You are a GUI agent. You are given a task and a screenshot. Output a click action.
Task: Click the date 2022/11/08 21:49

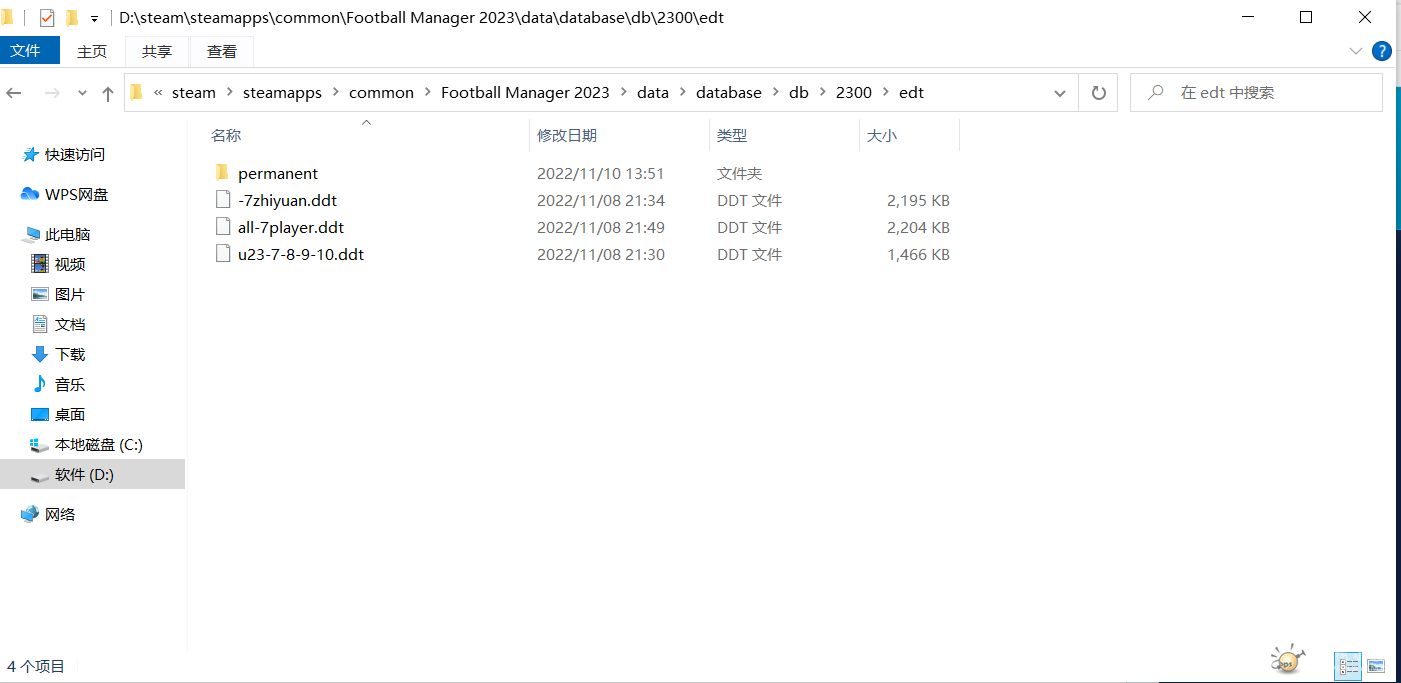coord(601,227)
